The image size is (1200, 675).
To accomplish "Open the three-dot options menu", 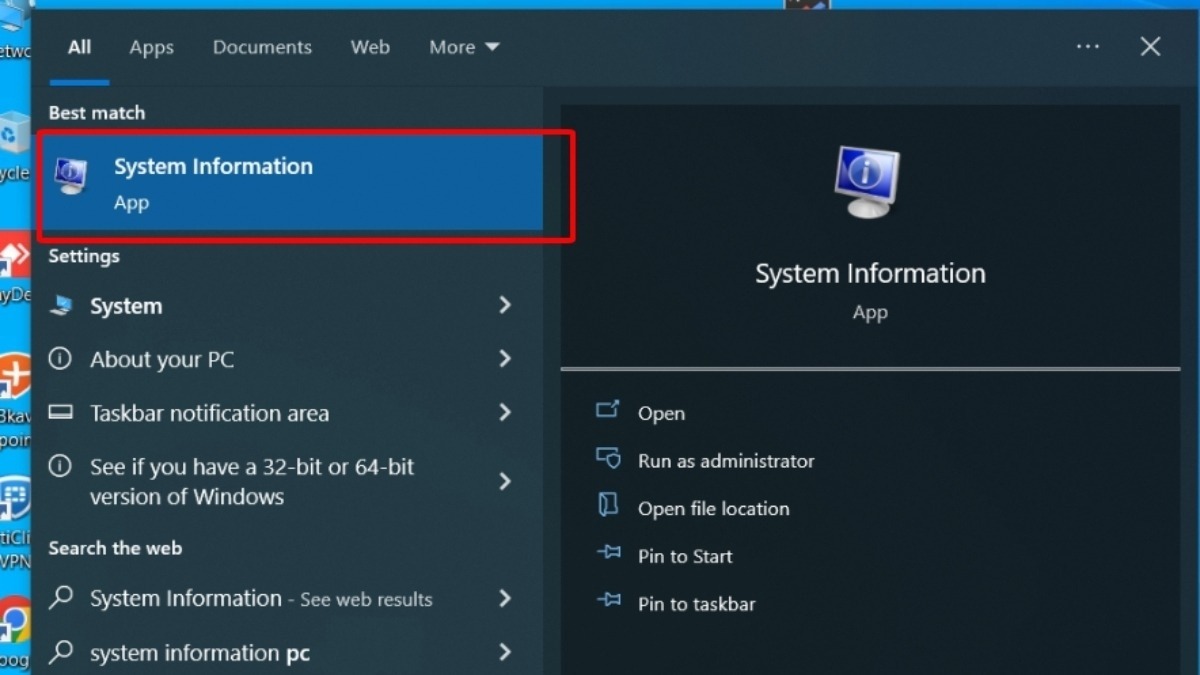I will click(x=1088, y=47).
